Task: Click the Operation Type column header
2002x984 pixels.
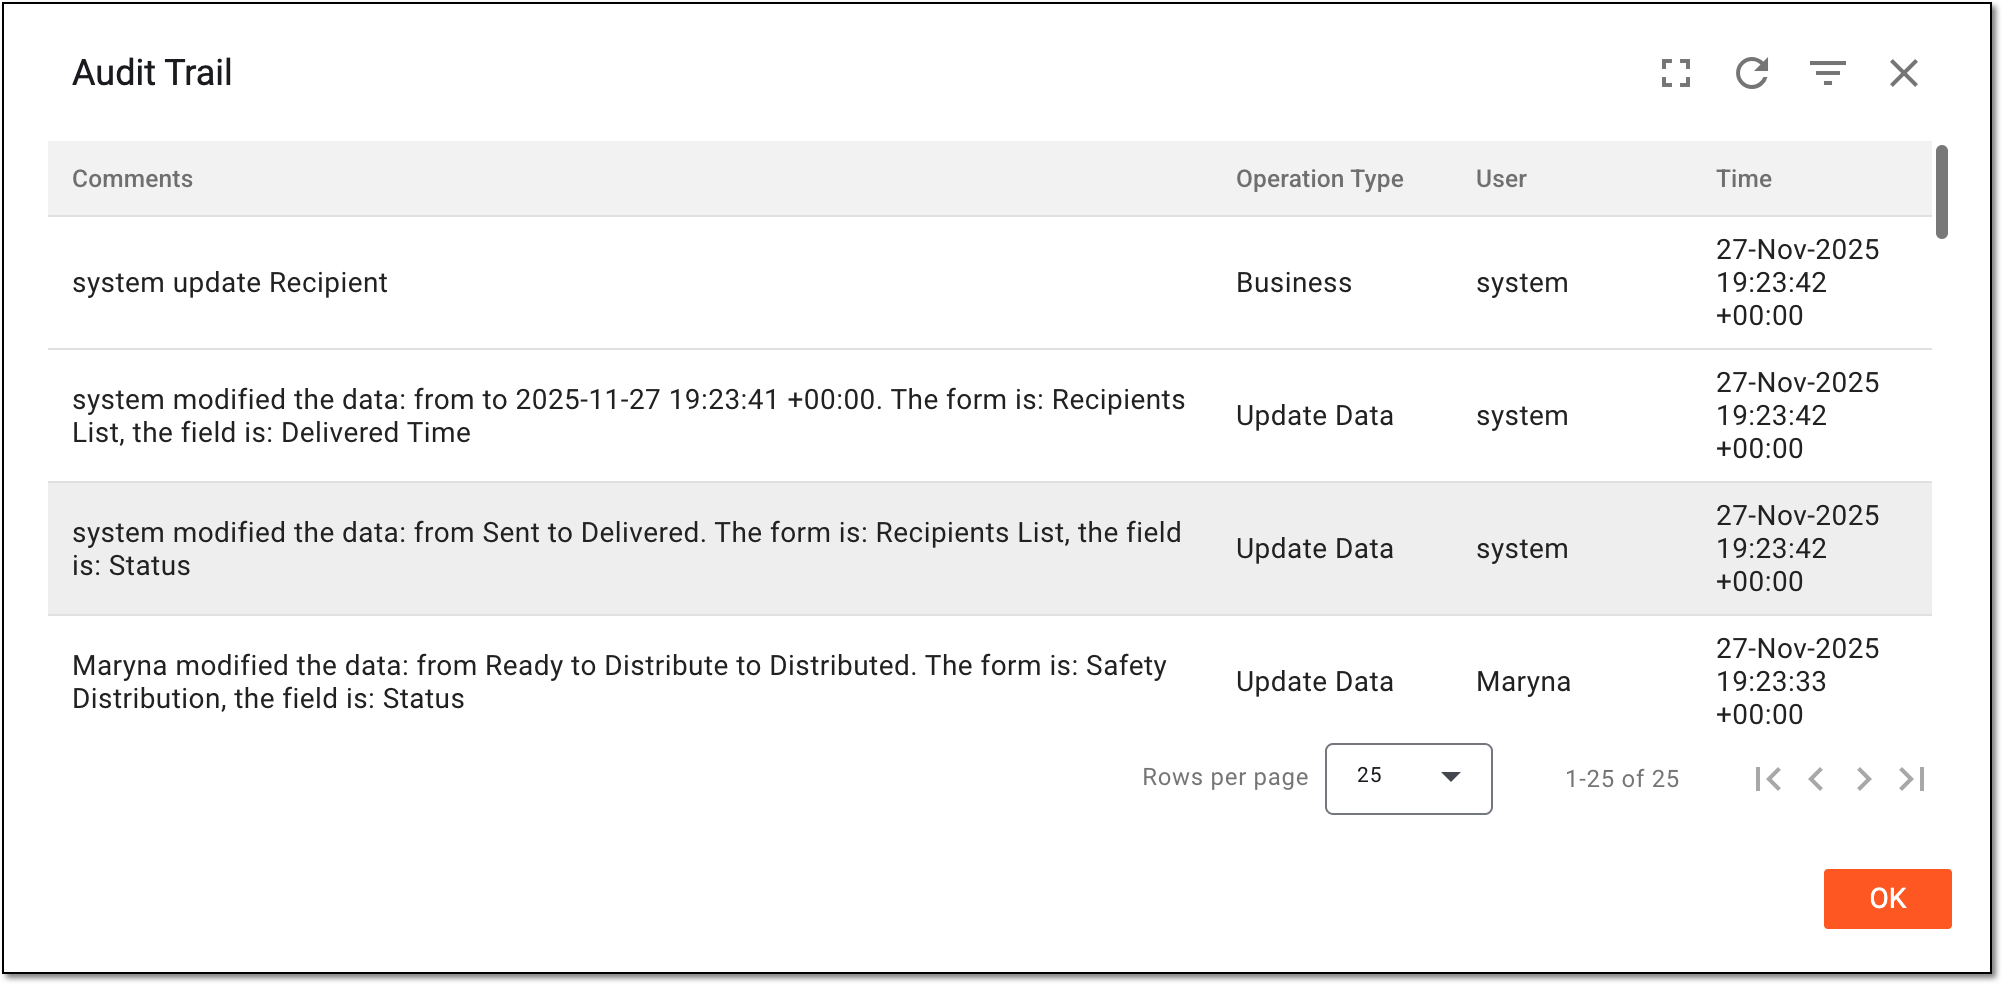Action: point(1319,179)
